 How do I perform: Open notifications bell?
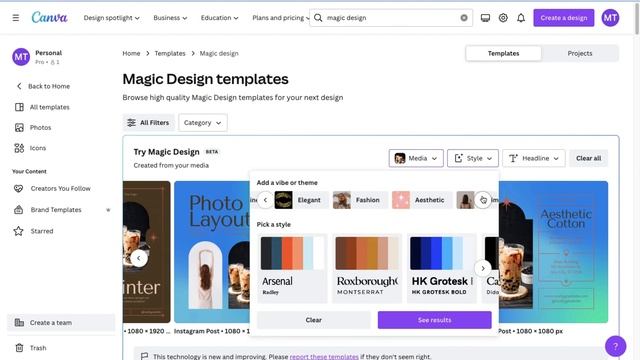point(521,18)
